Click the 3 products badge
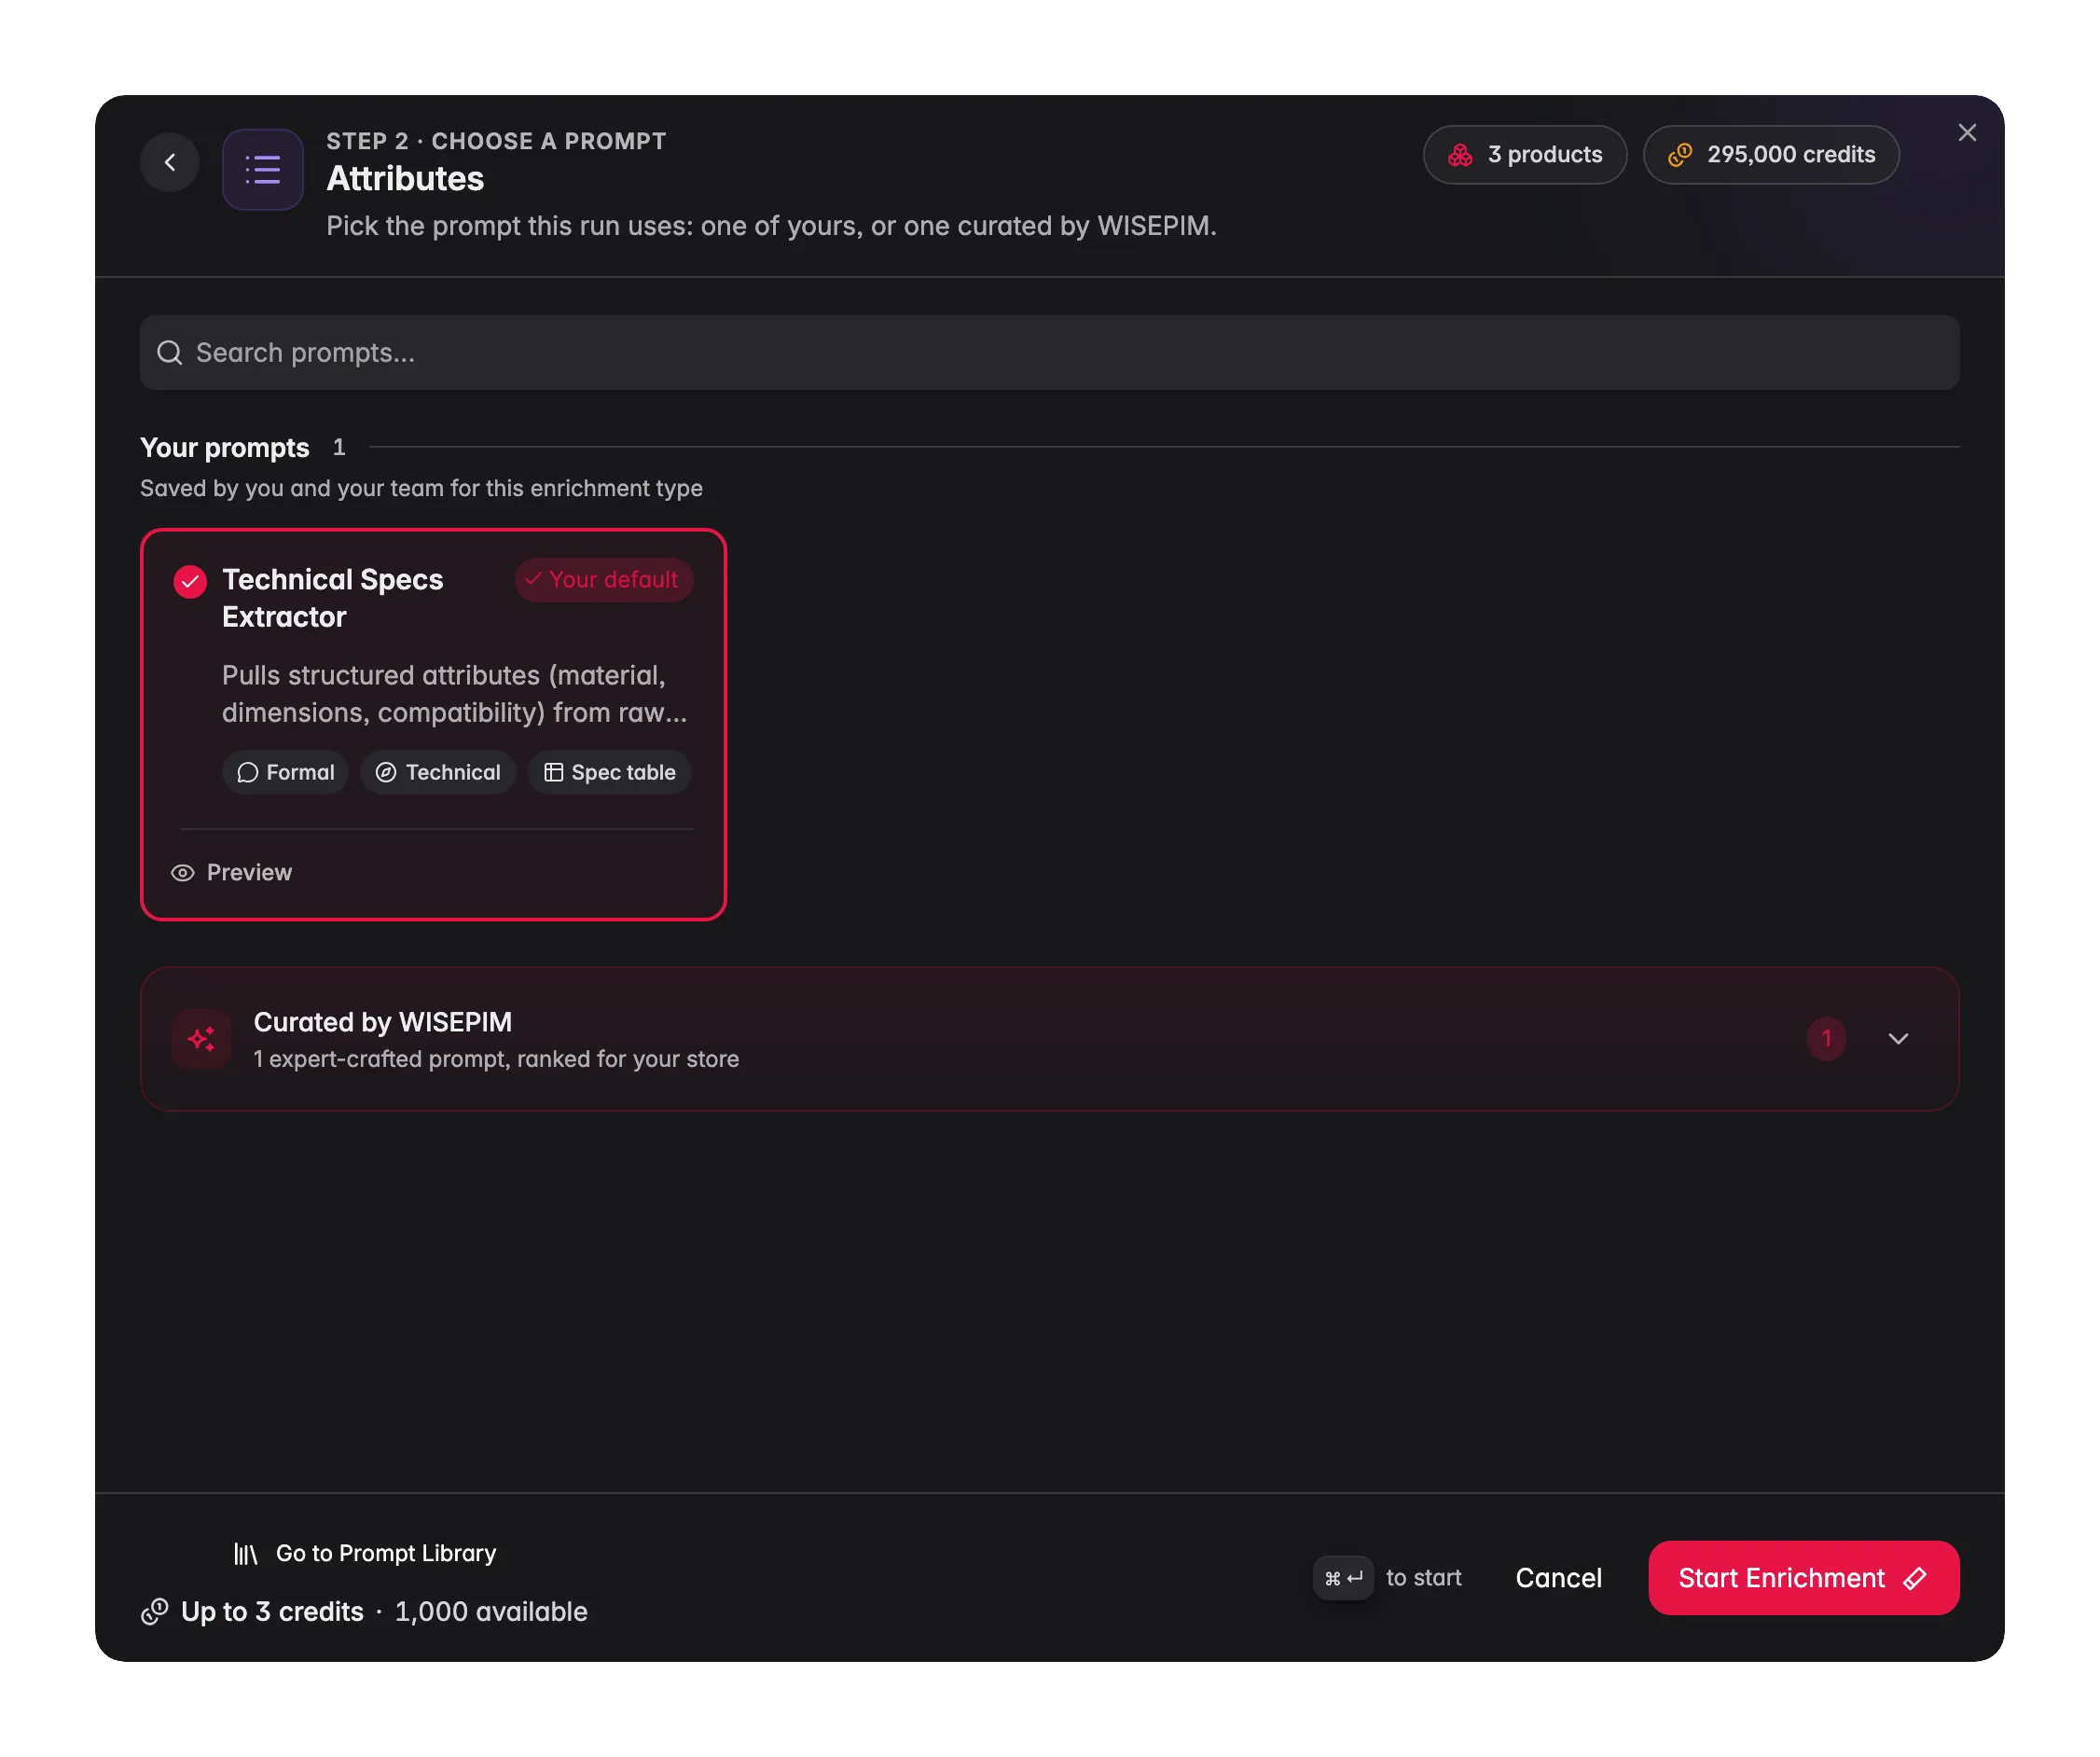This screenshot has width=2100, height=1757. coord(1525,155)
